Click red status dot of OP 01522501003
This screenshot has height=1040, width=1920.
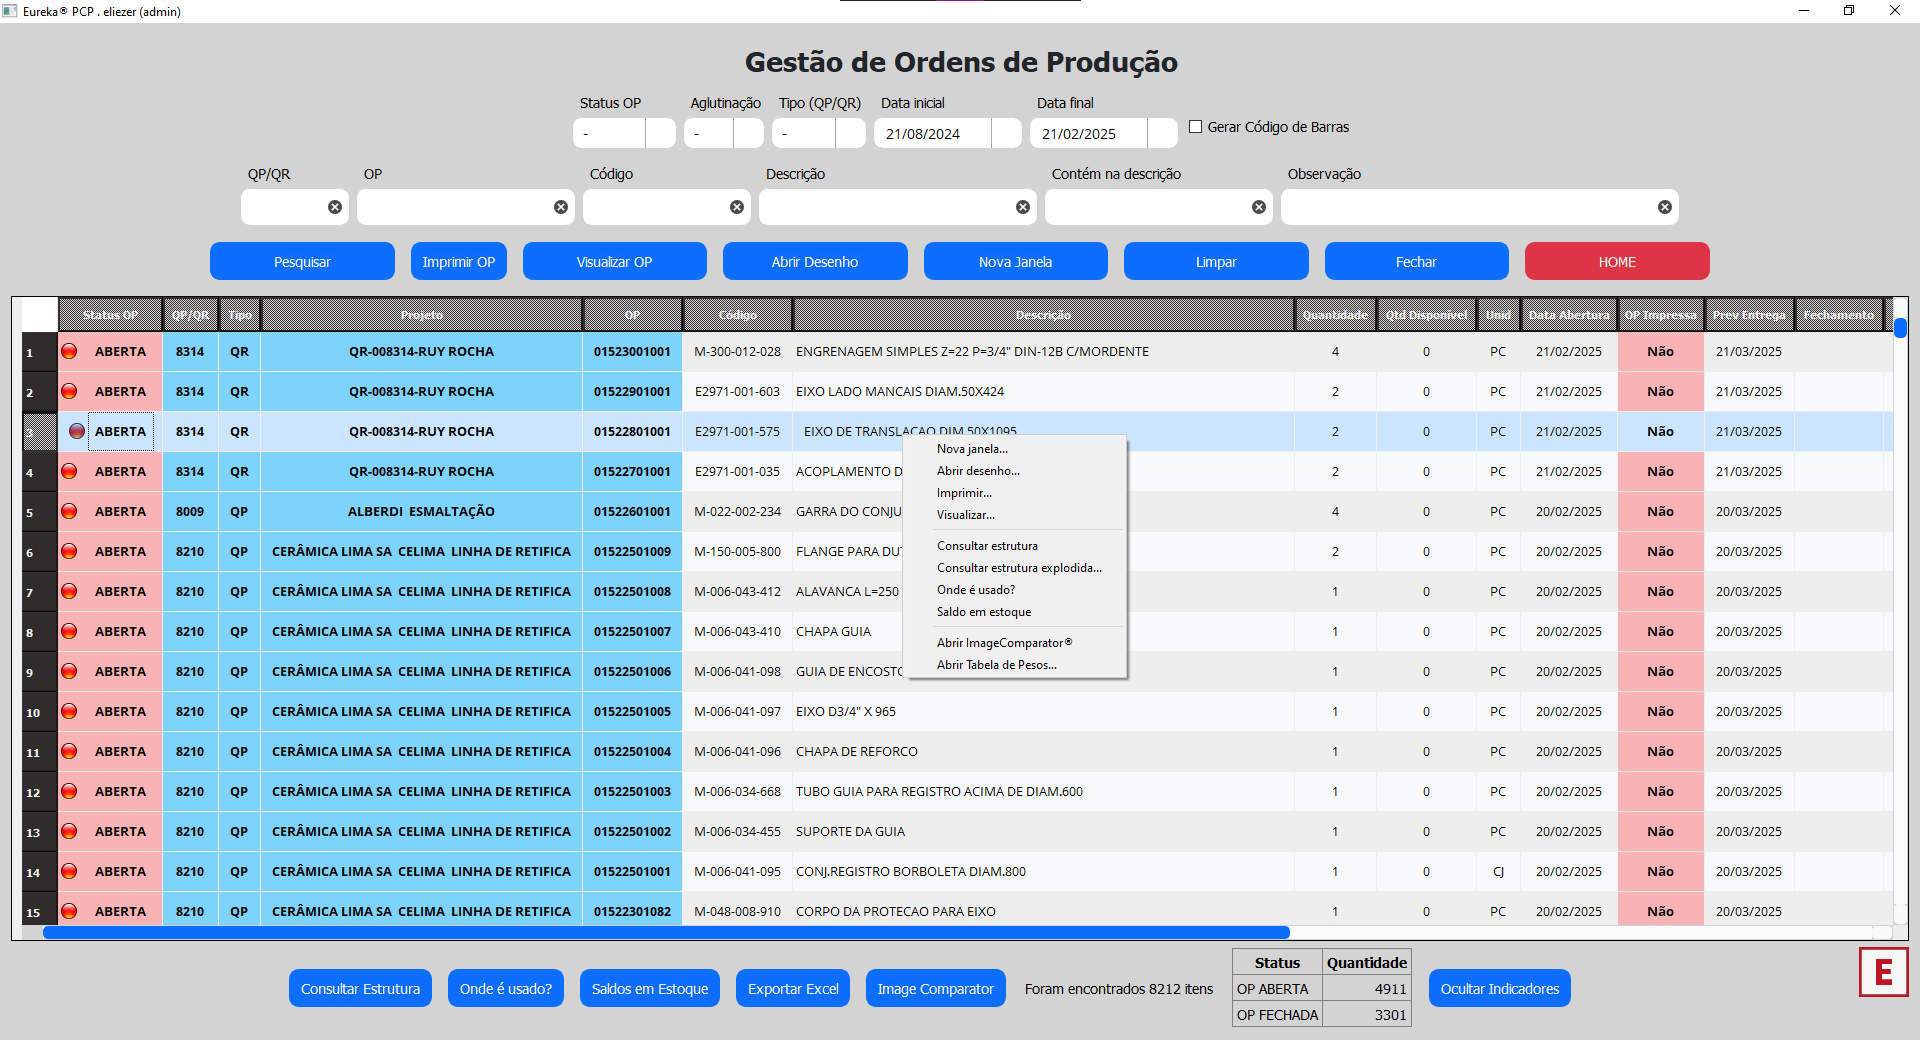coord(69,791)
